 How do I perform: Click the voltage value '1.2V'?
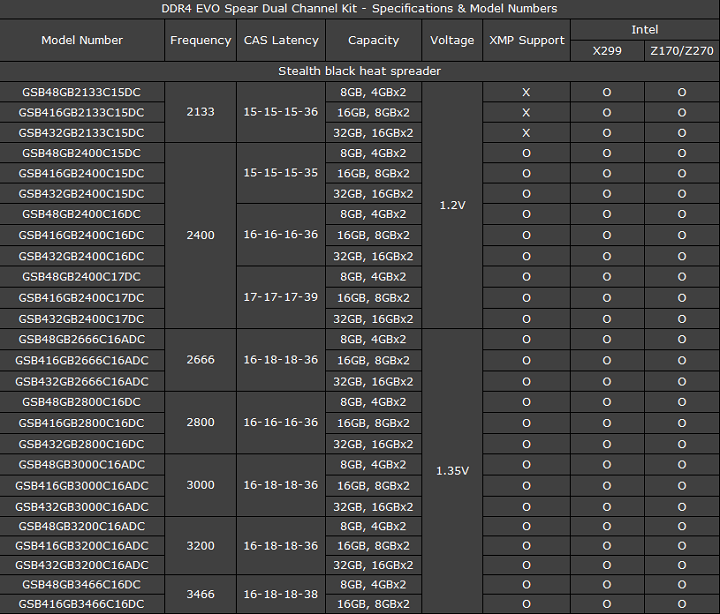point(452,205)
